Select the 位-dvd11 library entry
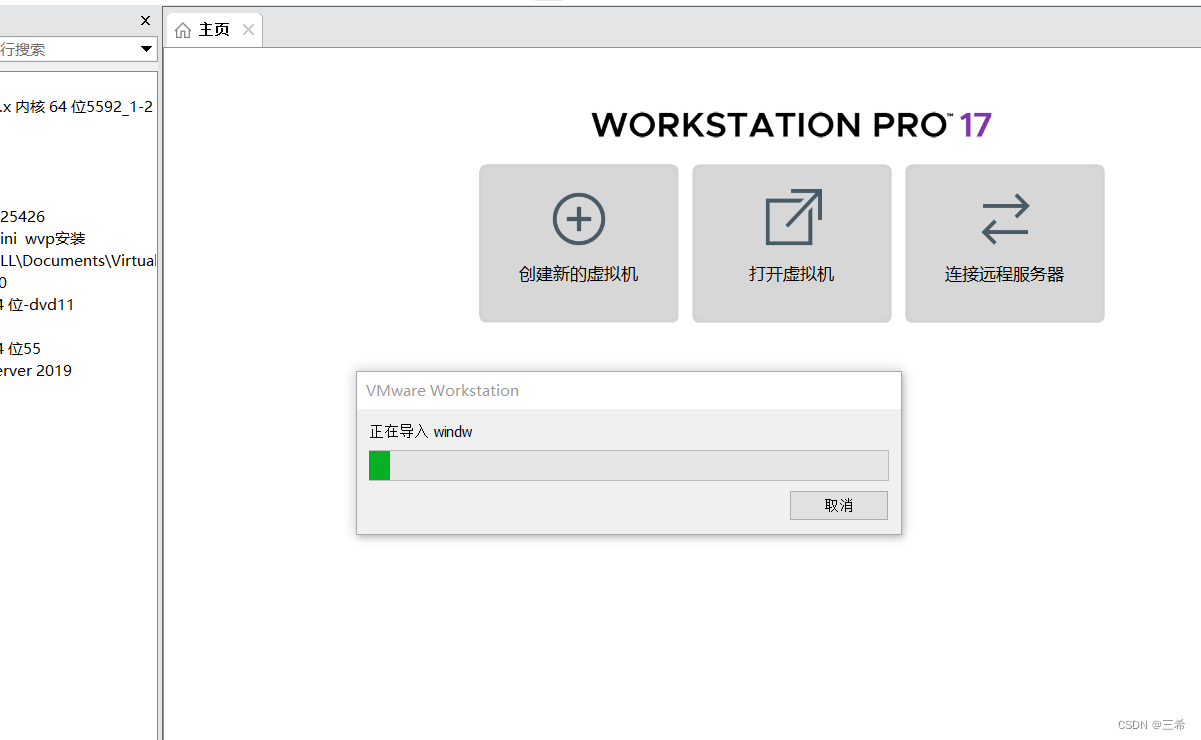 coord(37,305)
